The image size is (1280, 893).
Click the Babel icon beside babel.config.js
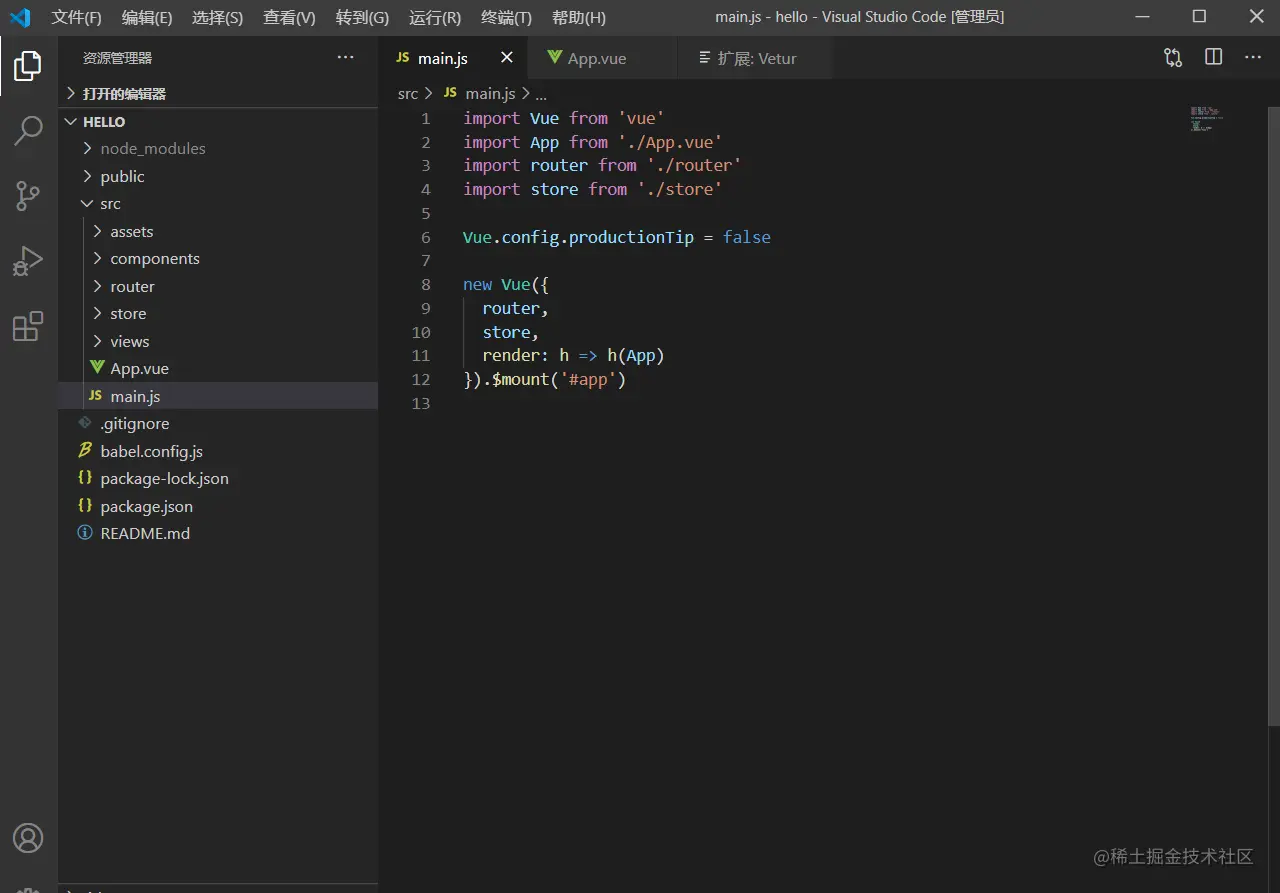click(86, 451)
